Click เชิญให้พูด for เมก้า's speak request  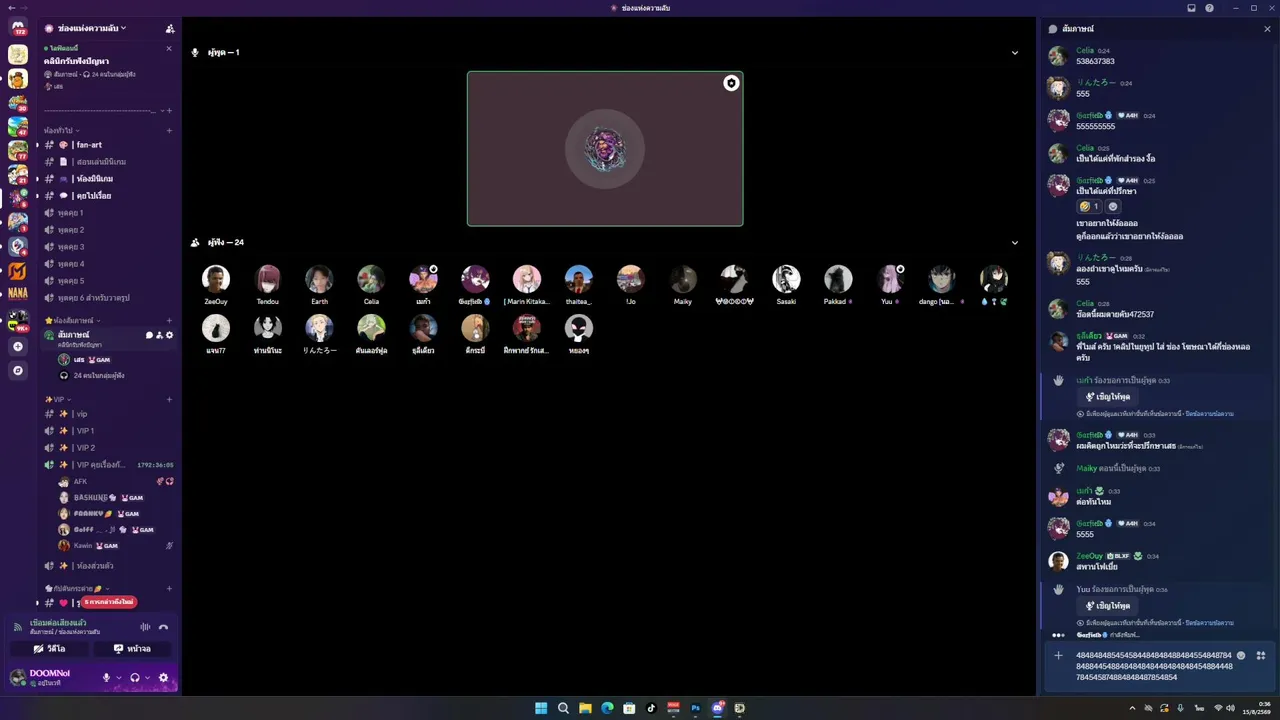(x=1108, y=397)
